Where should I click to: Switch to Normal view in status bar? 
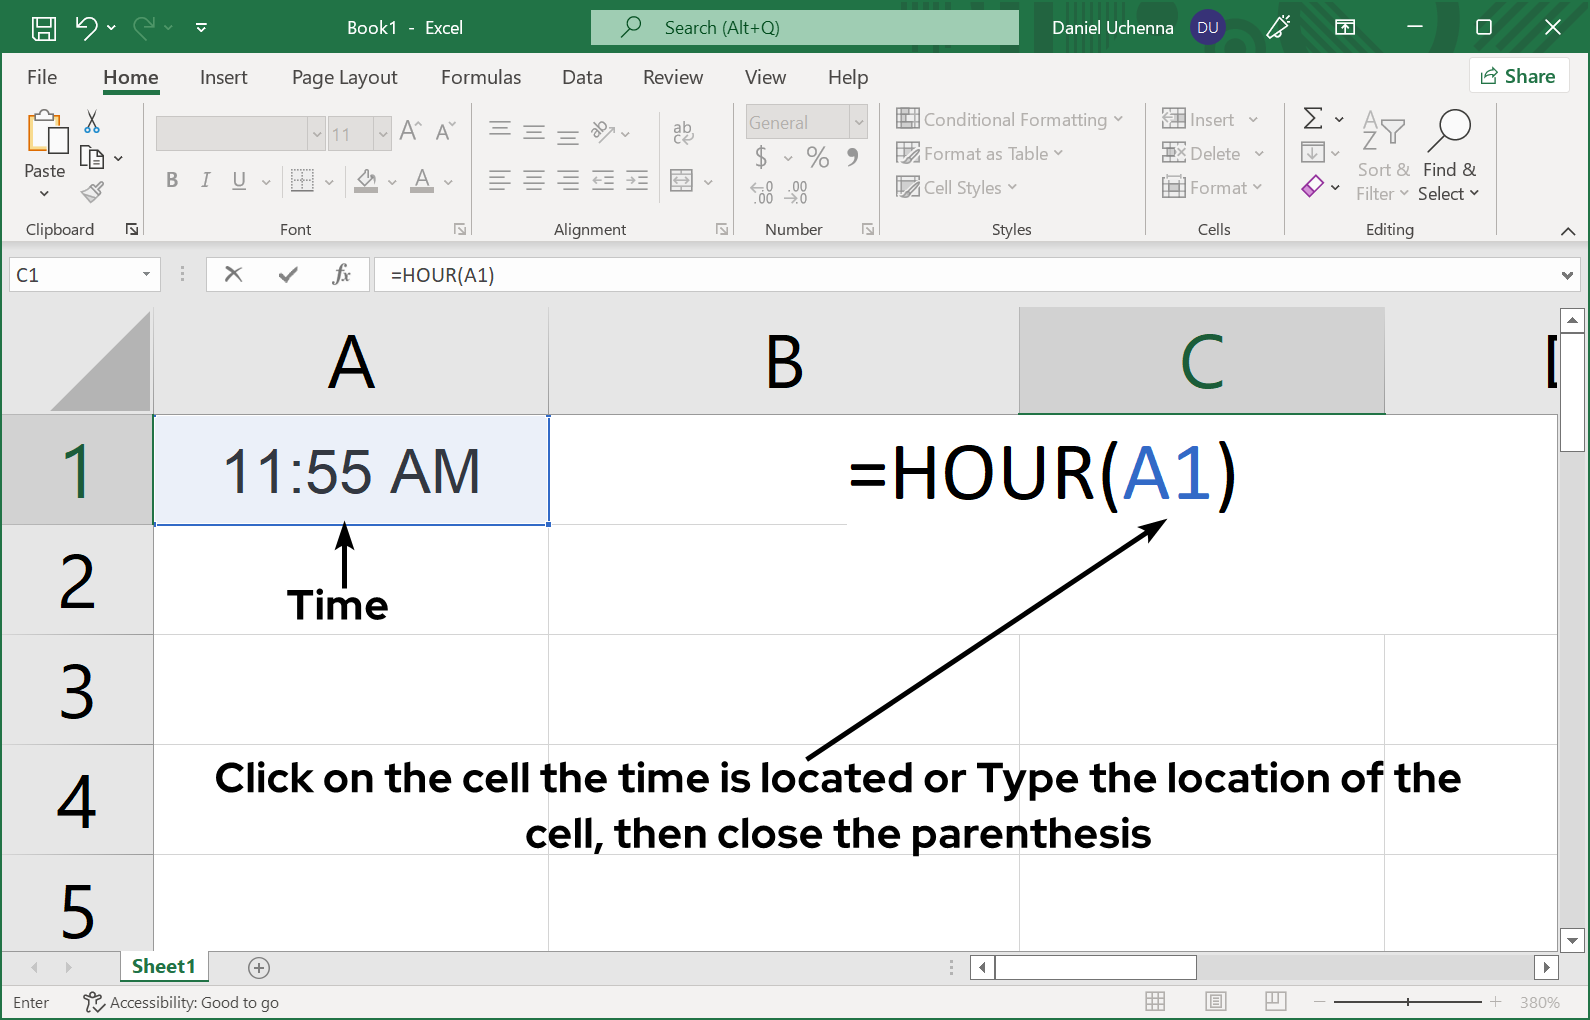click(1155, 1002)
